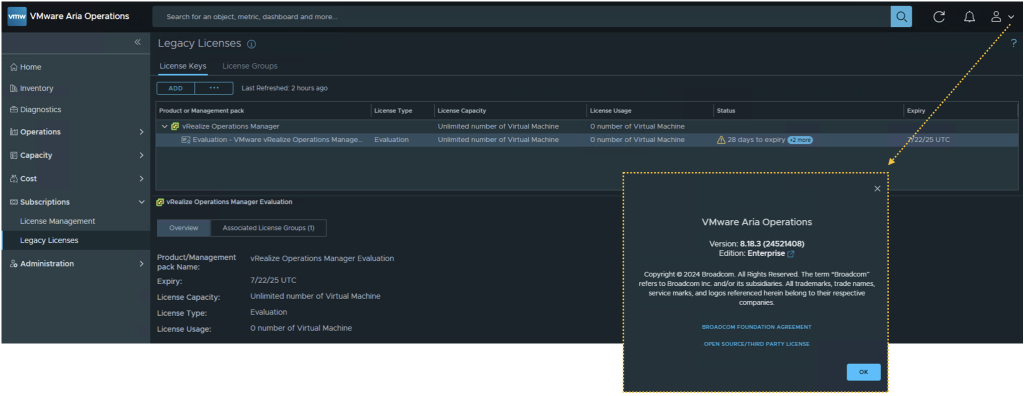
Task: Click the 28 days to expiry text
Action: click(756, 140)
